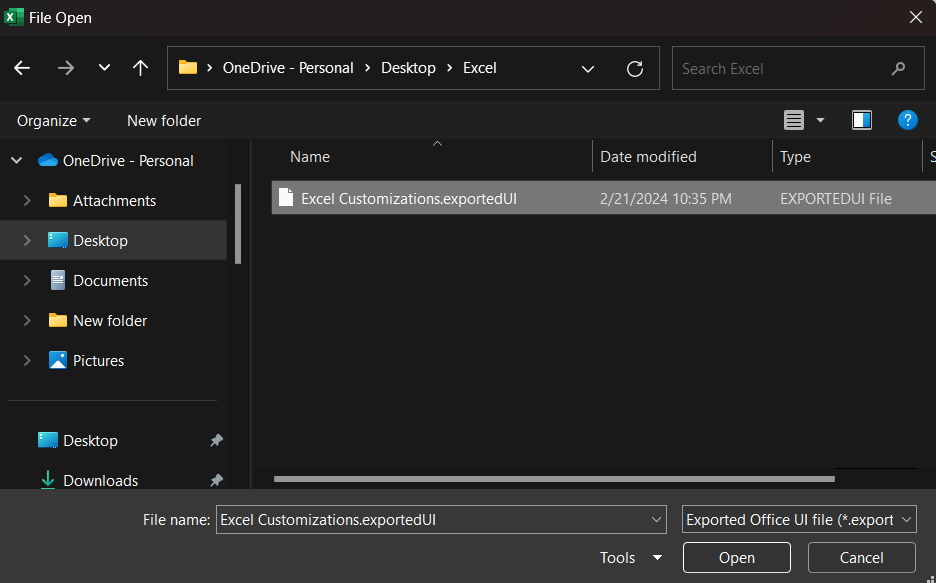The width and height of the screenshot is (936, 583).
Task: Click the file icon of Excel Customizations
Action: pyautogui.click(x=286, y=198)
